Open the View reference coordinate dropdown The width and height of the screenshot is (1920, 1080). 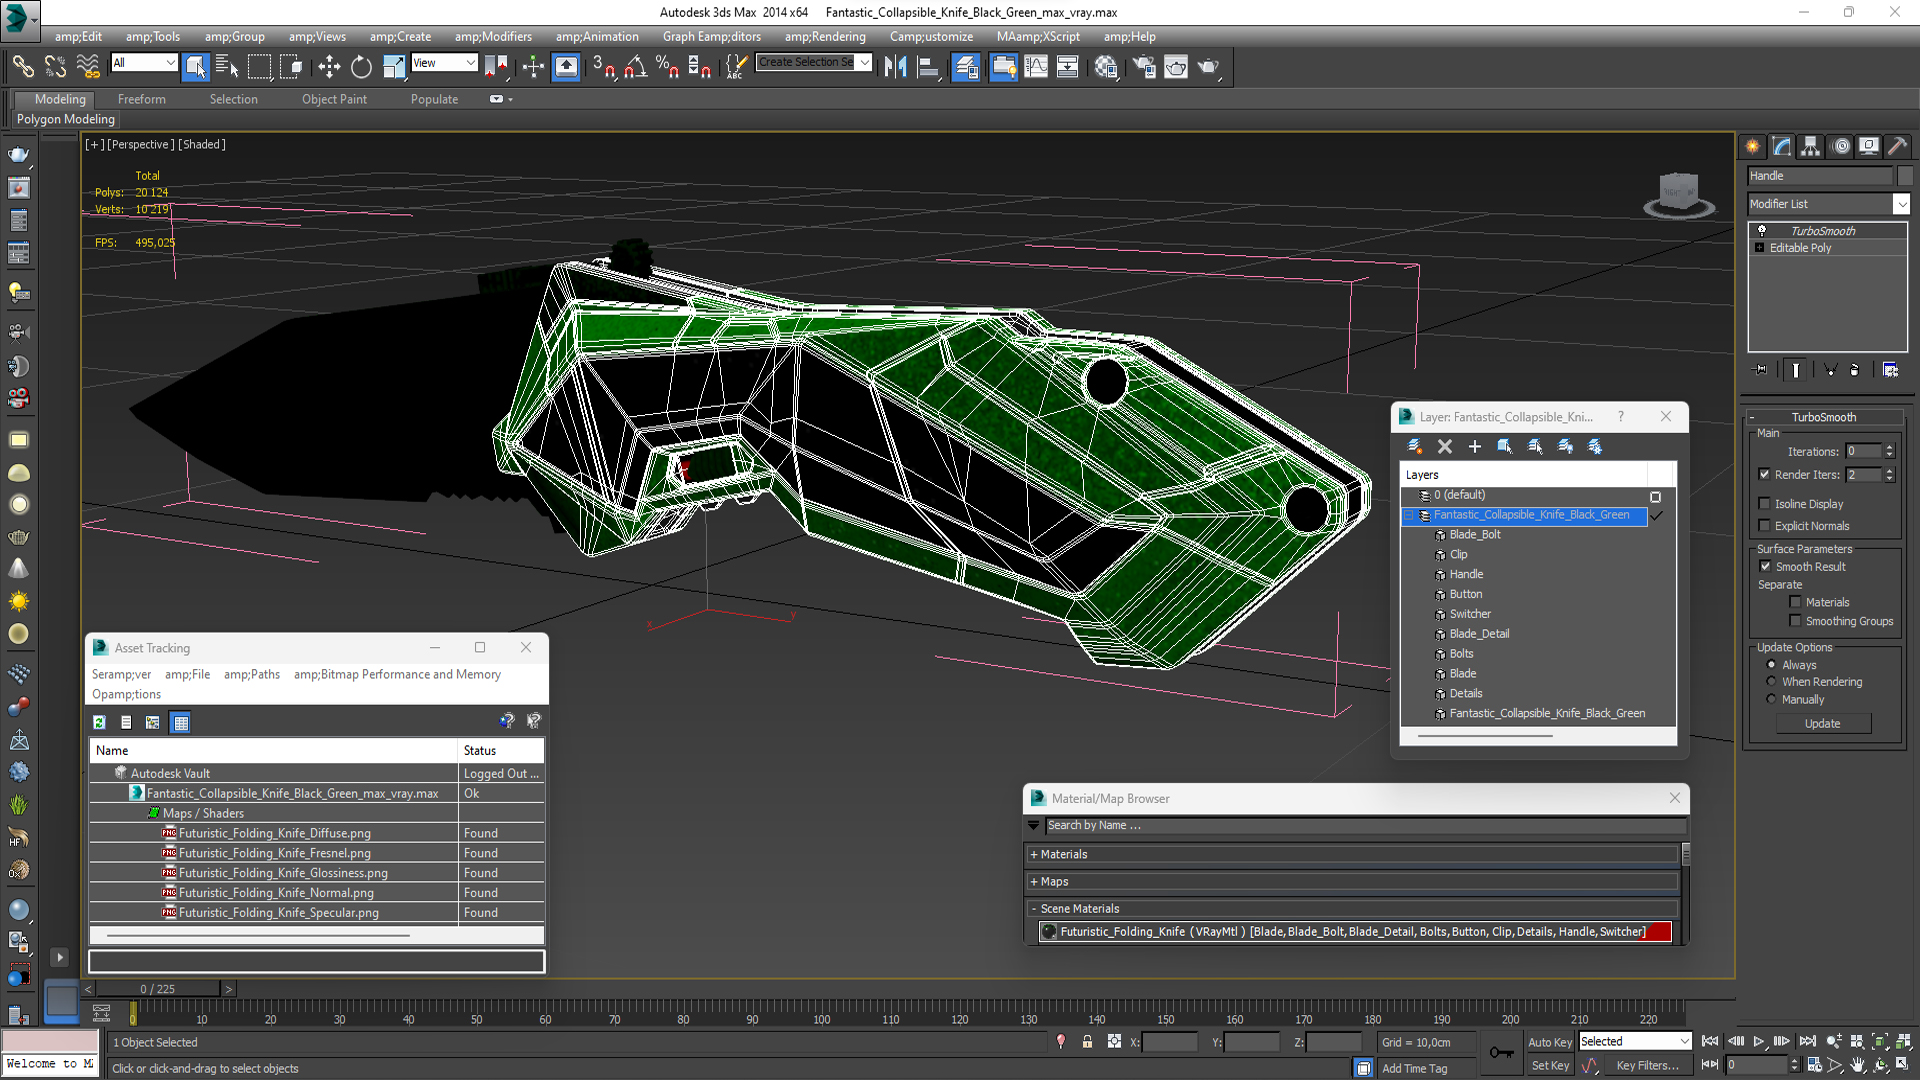tap(444, 63)
